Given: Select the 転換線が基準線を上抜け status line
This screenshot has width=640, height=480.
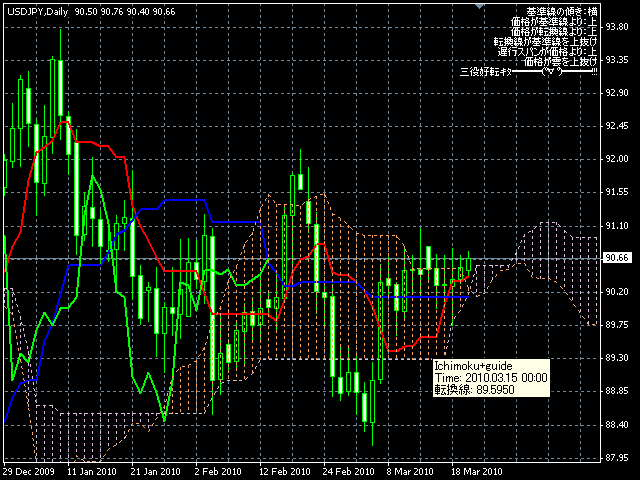Looking at the screenshot, I should 546,42.
